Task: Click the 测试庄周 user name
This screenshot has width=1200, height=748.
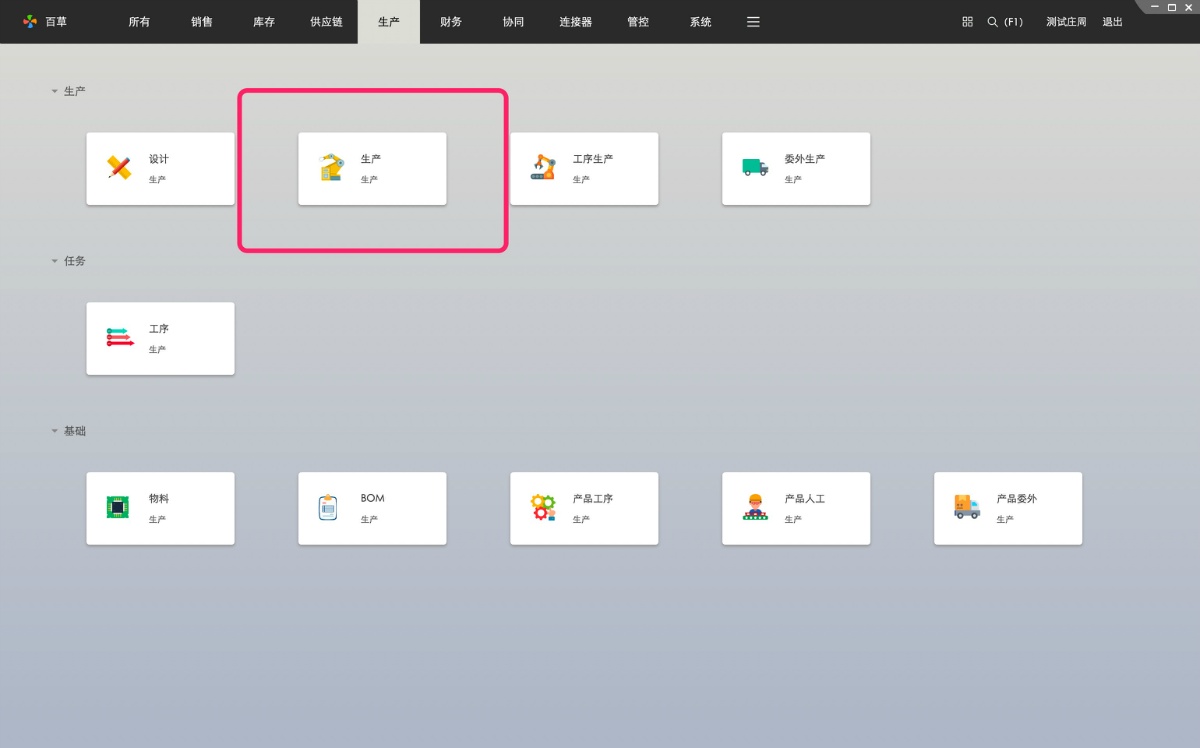Action: point(1066,22)
